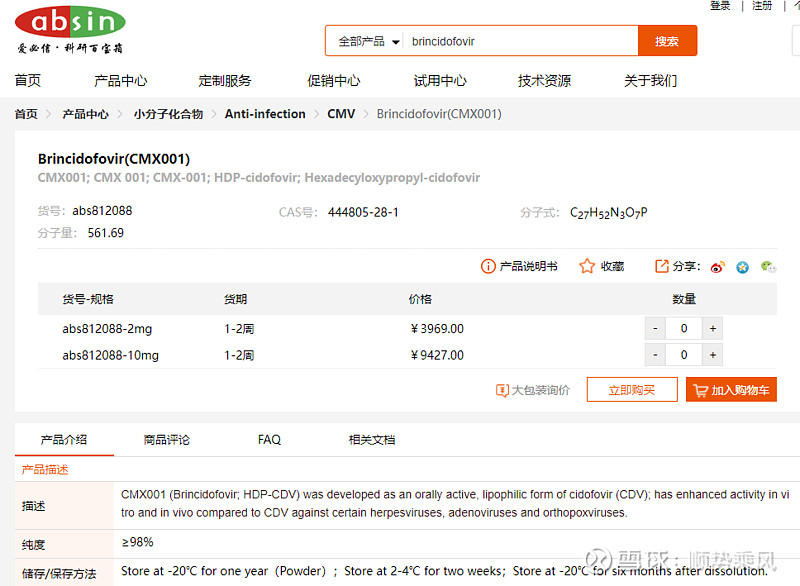The image size is (800, 586).
Task: Share the product to Weibo
Action: pyautogui.click(x=718, y=267)
